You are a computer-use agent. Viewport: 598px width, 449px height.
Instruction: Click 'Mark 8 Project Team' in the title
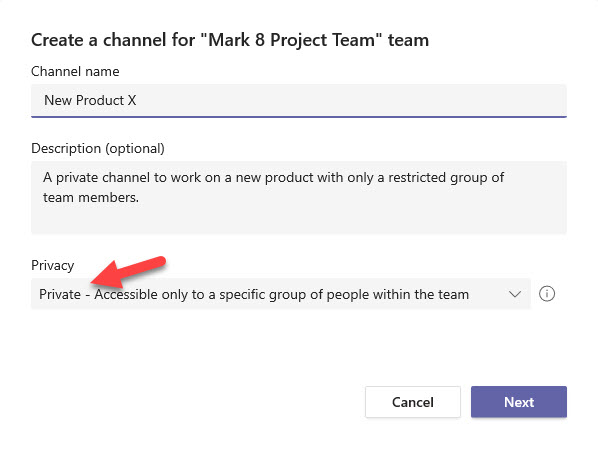pyautogui.click(x=292, y=40)
